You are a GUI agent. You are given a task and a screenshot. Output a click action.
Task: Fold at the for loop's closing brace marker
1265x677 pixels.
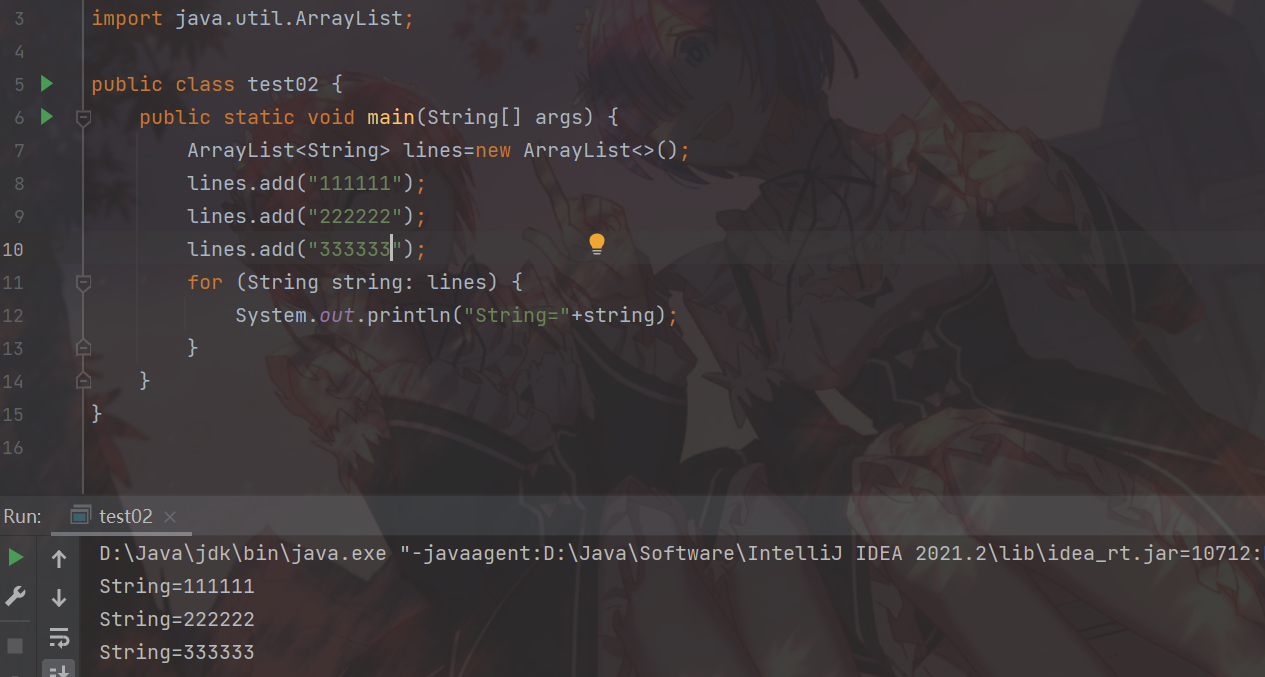[x=84, y=348]
